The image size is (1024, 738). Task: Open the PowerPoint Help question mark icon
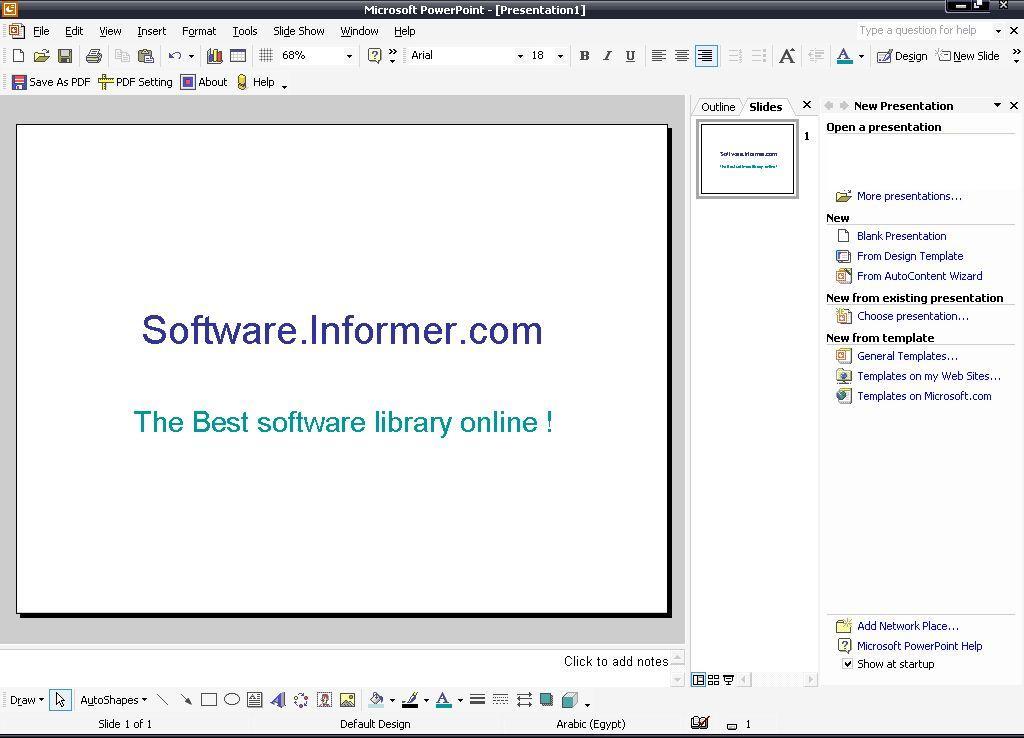(x=374, y=56)
